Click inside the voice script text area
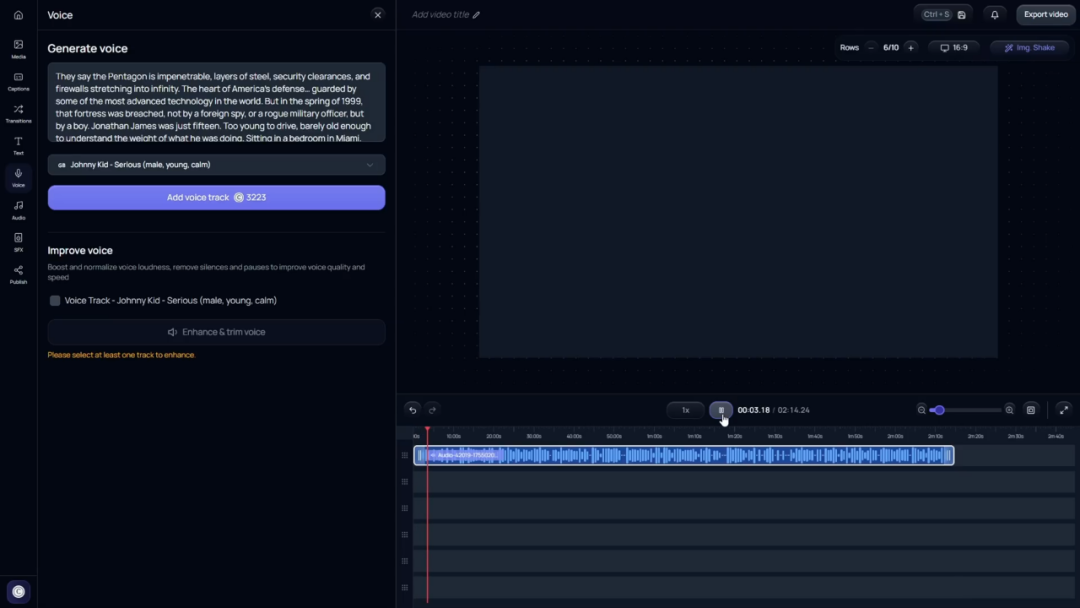Screen dimensions: 1080x608 point(216,102)
